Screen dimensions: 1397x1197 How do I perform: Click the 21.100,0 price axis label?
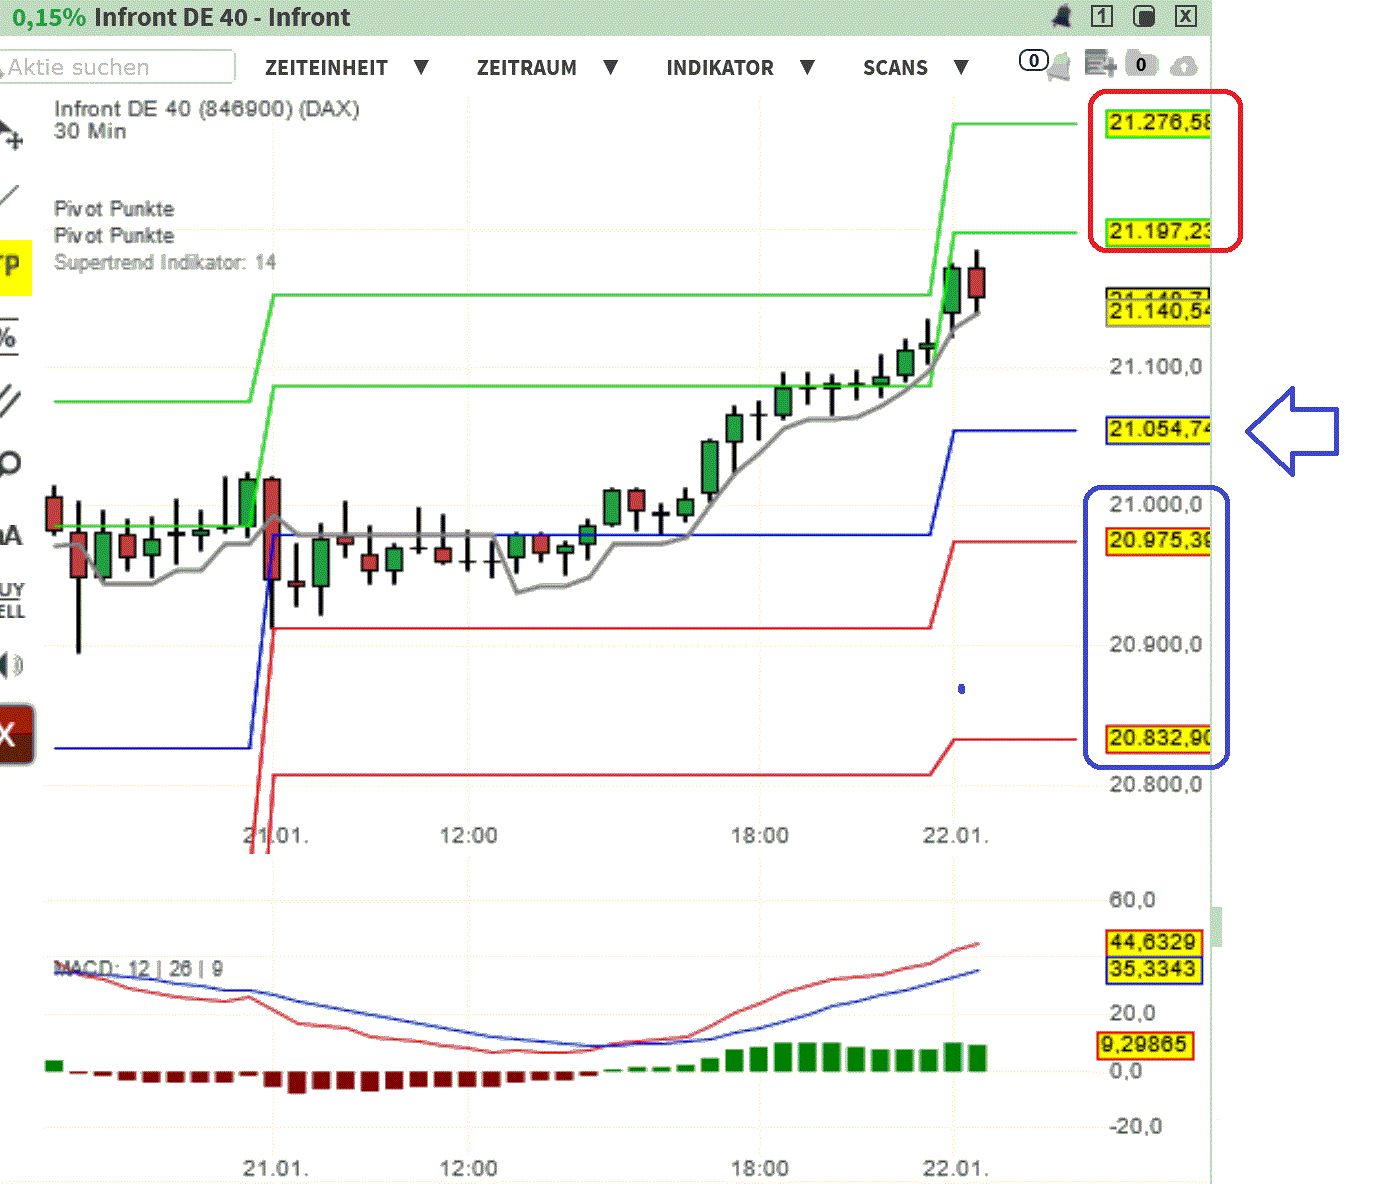coord(1156,367)
